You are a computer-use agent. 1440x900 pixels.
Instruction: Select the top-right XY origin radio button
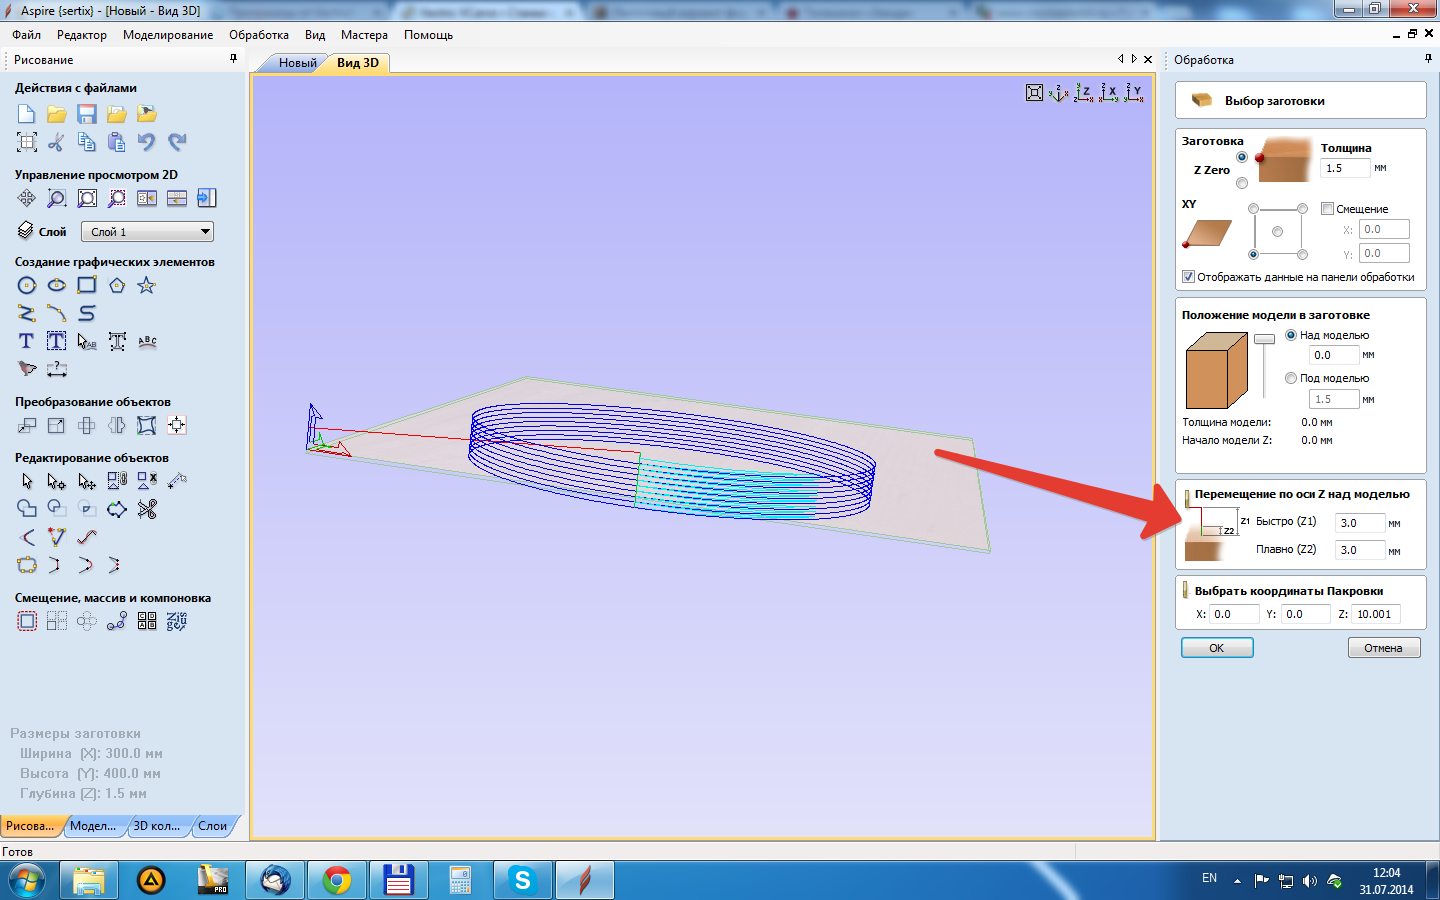coord(1302,208)
